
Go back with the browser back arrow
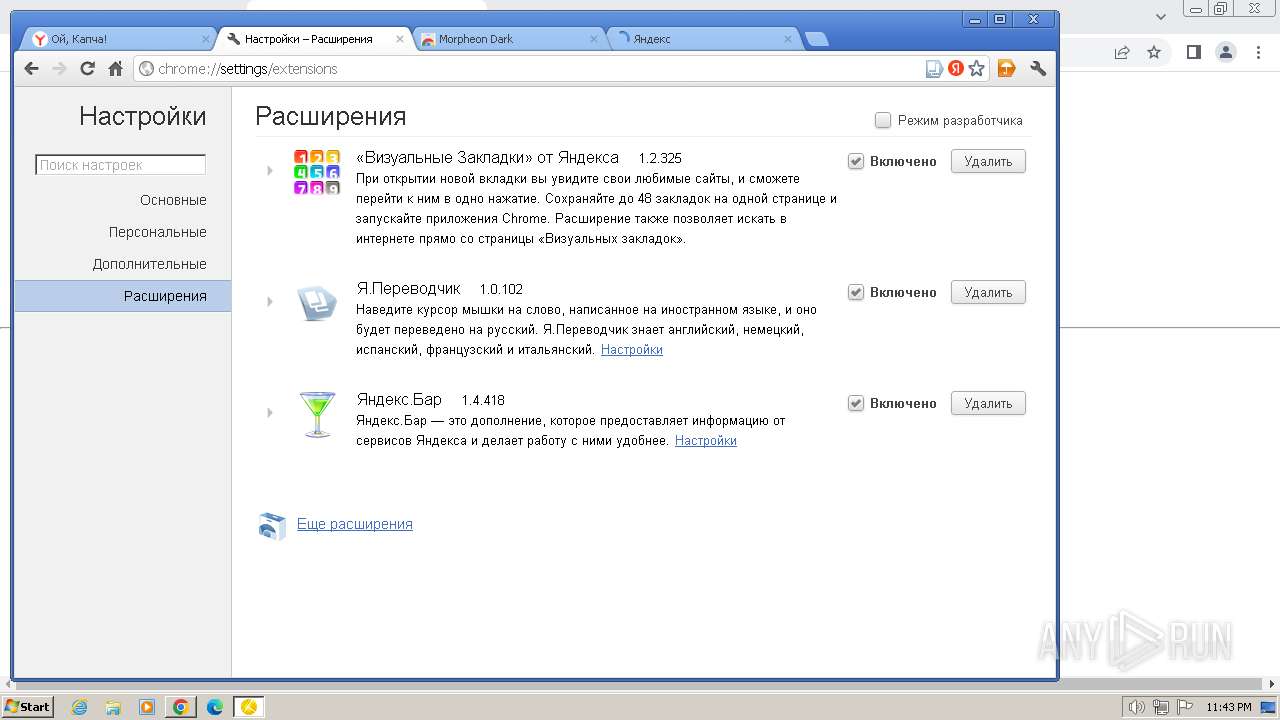(x=31, y=68)
